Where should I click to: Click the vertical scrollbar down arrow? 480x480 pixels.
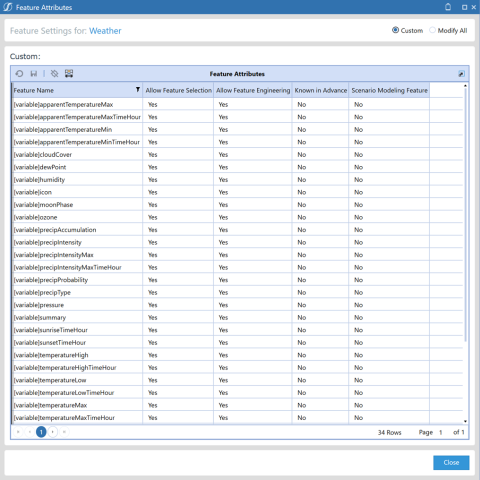tap(465, 421)
